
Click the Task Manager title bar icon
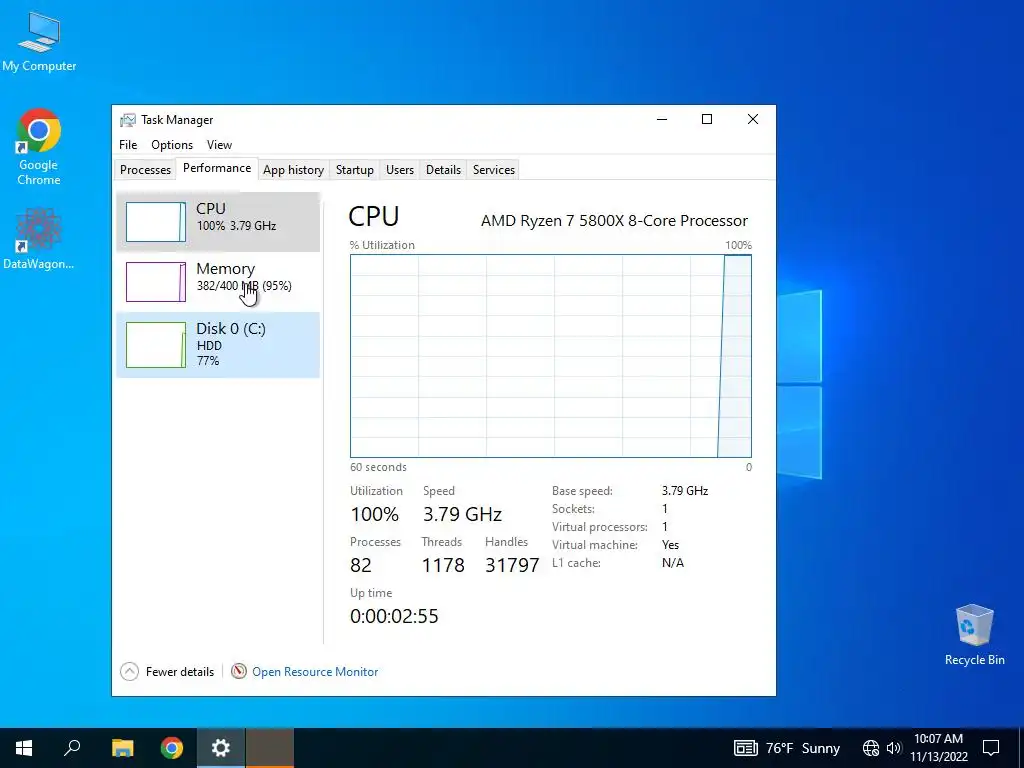pos(128,120)
